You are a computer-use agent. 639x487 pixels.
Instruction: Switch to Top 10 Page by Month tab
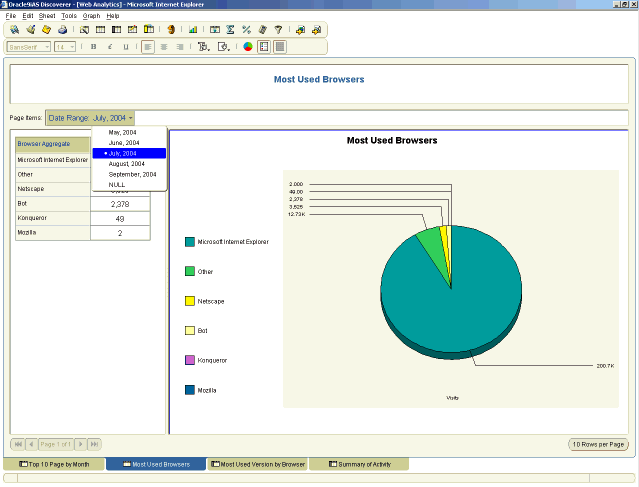54,465
